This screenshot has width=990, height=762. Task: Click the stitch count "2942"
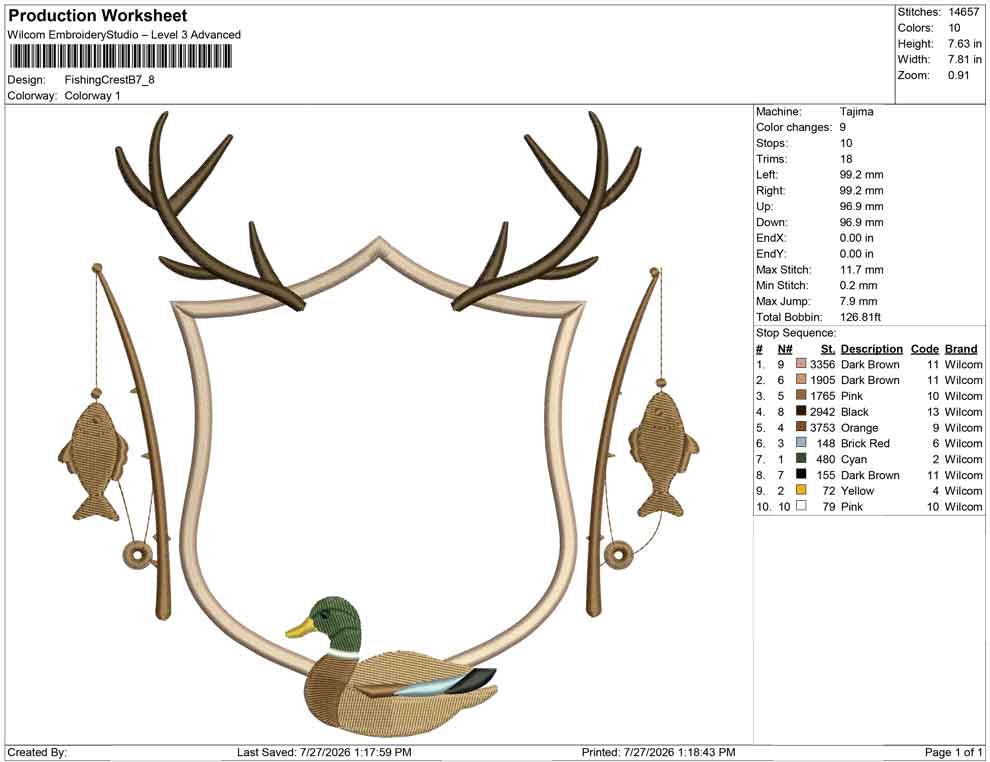pos(823,412)
